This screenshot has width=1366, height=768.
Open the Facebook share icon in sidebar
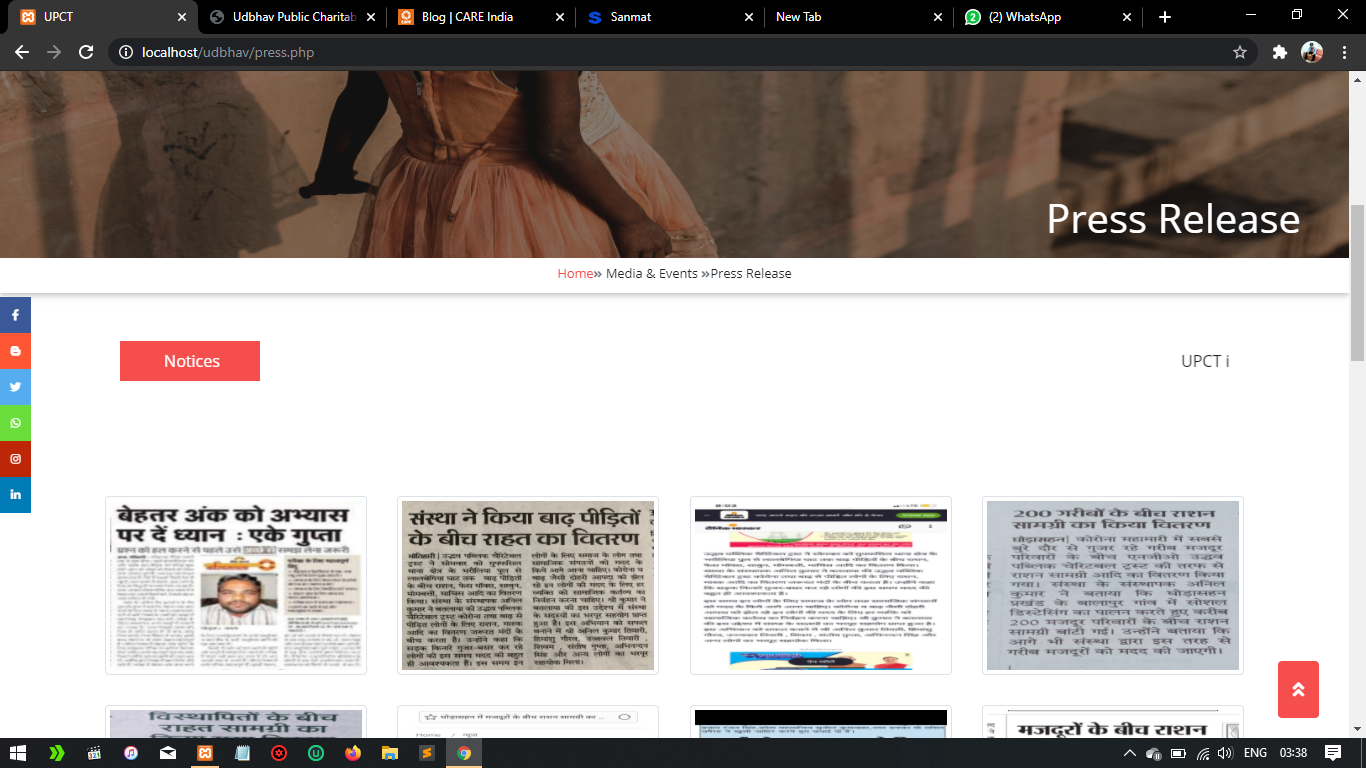point(15,315)
